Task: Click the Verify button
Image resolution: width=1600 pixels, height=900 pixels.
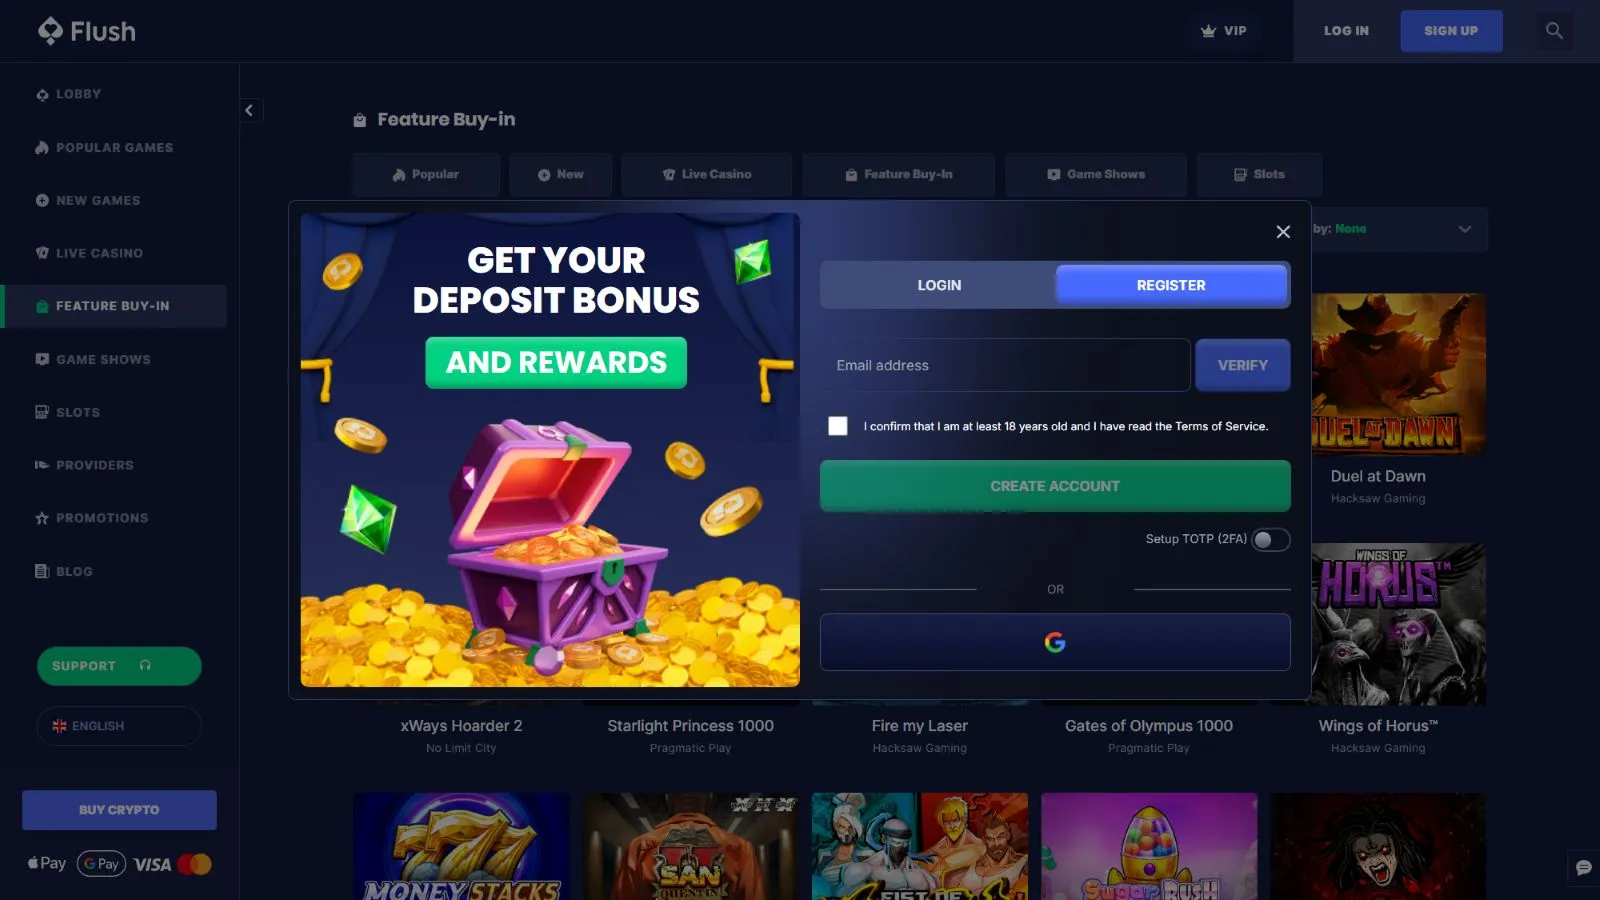Action: (1243, 365)
